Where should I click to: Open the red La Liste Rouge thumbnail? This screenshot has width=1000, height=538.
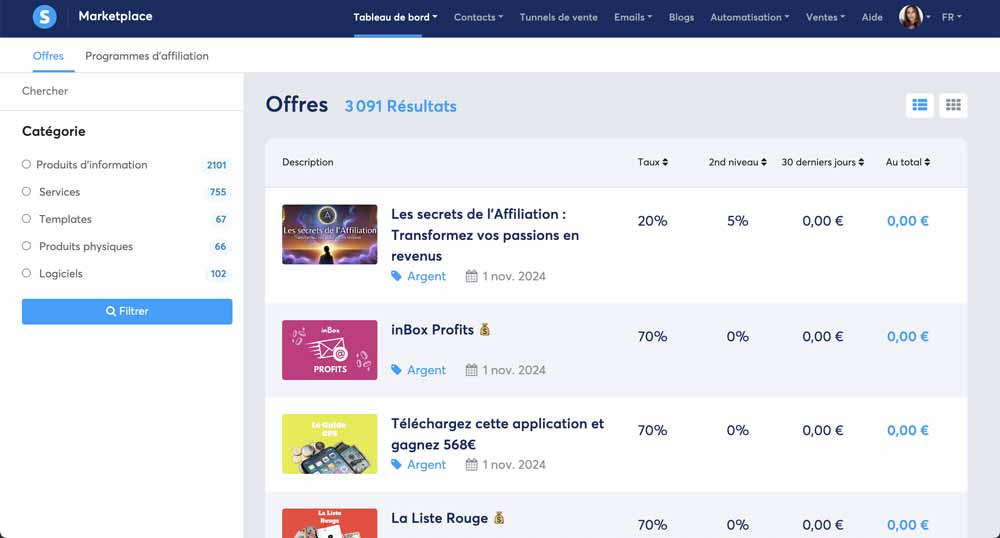[x=330, y=523]
